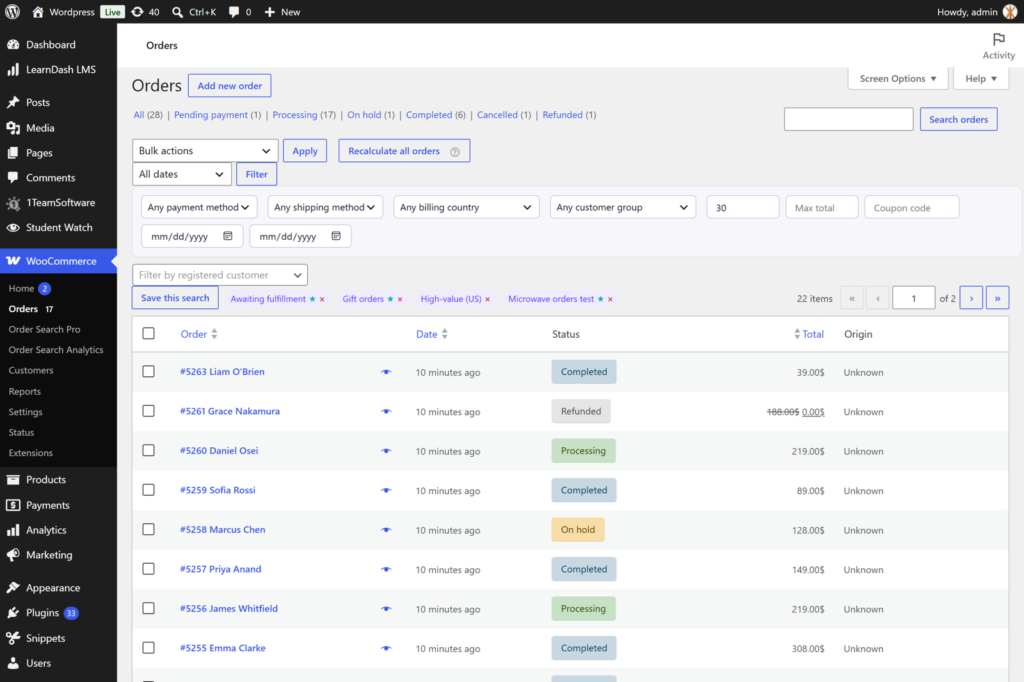
Task: Open the Activity flag panel
Action: click(999, 46)
